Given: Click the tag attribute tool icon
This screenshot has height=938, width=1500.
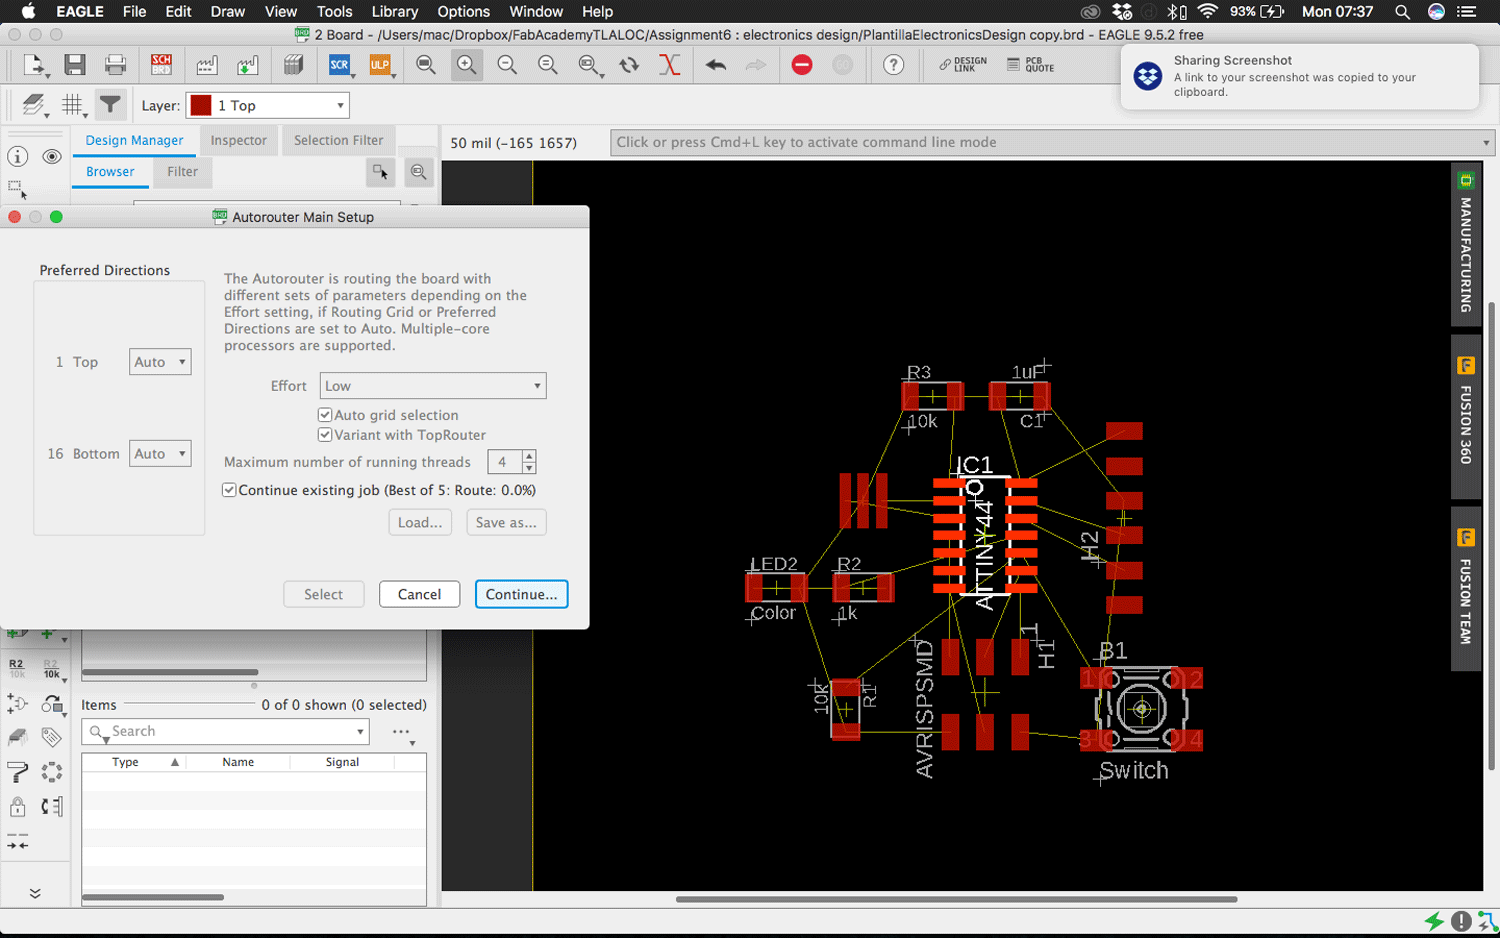Looking at the screenshot, I should pyautogui.click(x=51, y=738).
